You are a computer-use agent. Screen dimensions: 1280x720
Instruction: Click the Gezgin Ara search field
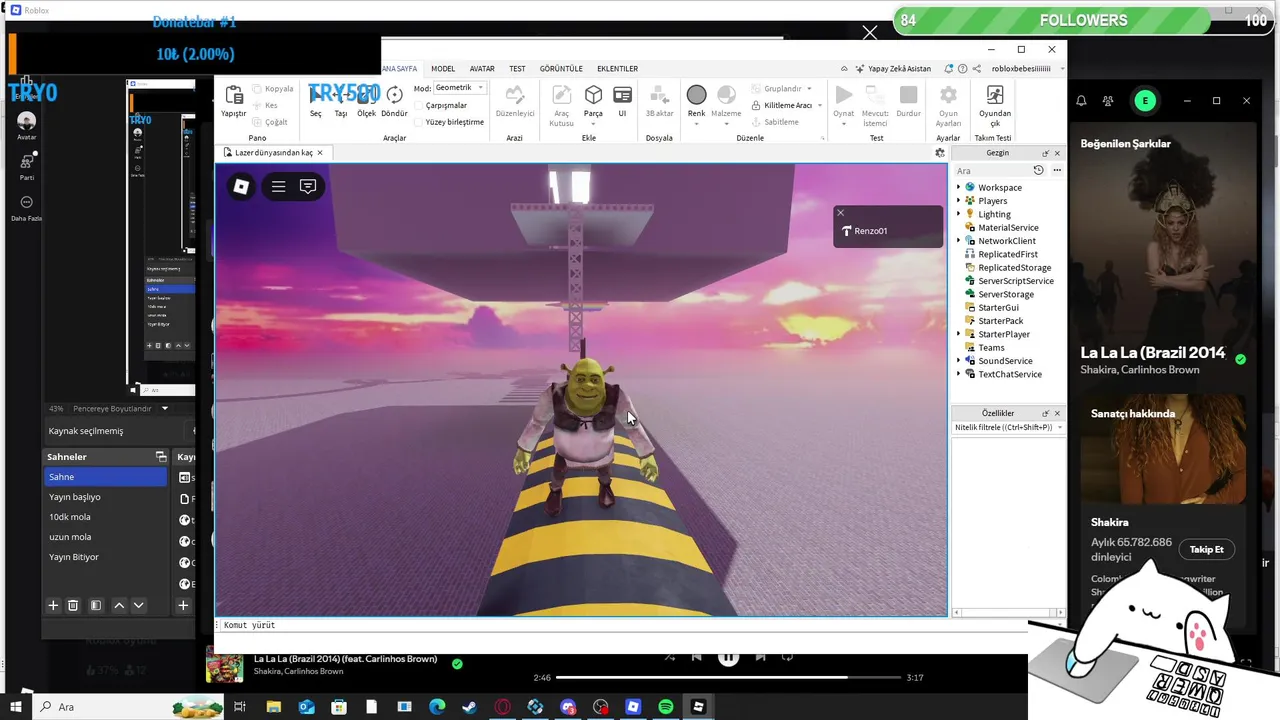[992, 171]
